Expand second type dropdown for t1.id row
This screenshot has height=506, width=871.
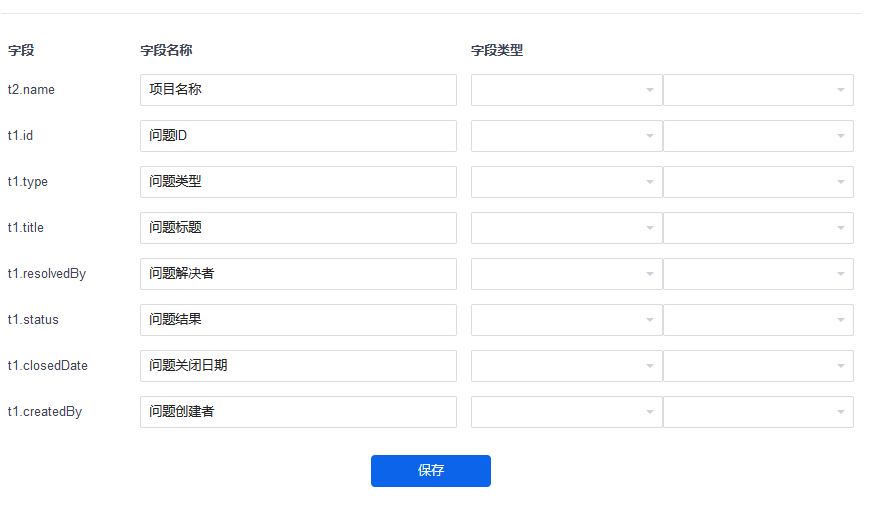[758, 136]
